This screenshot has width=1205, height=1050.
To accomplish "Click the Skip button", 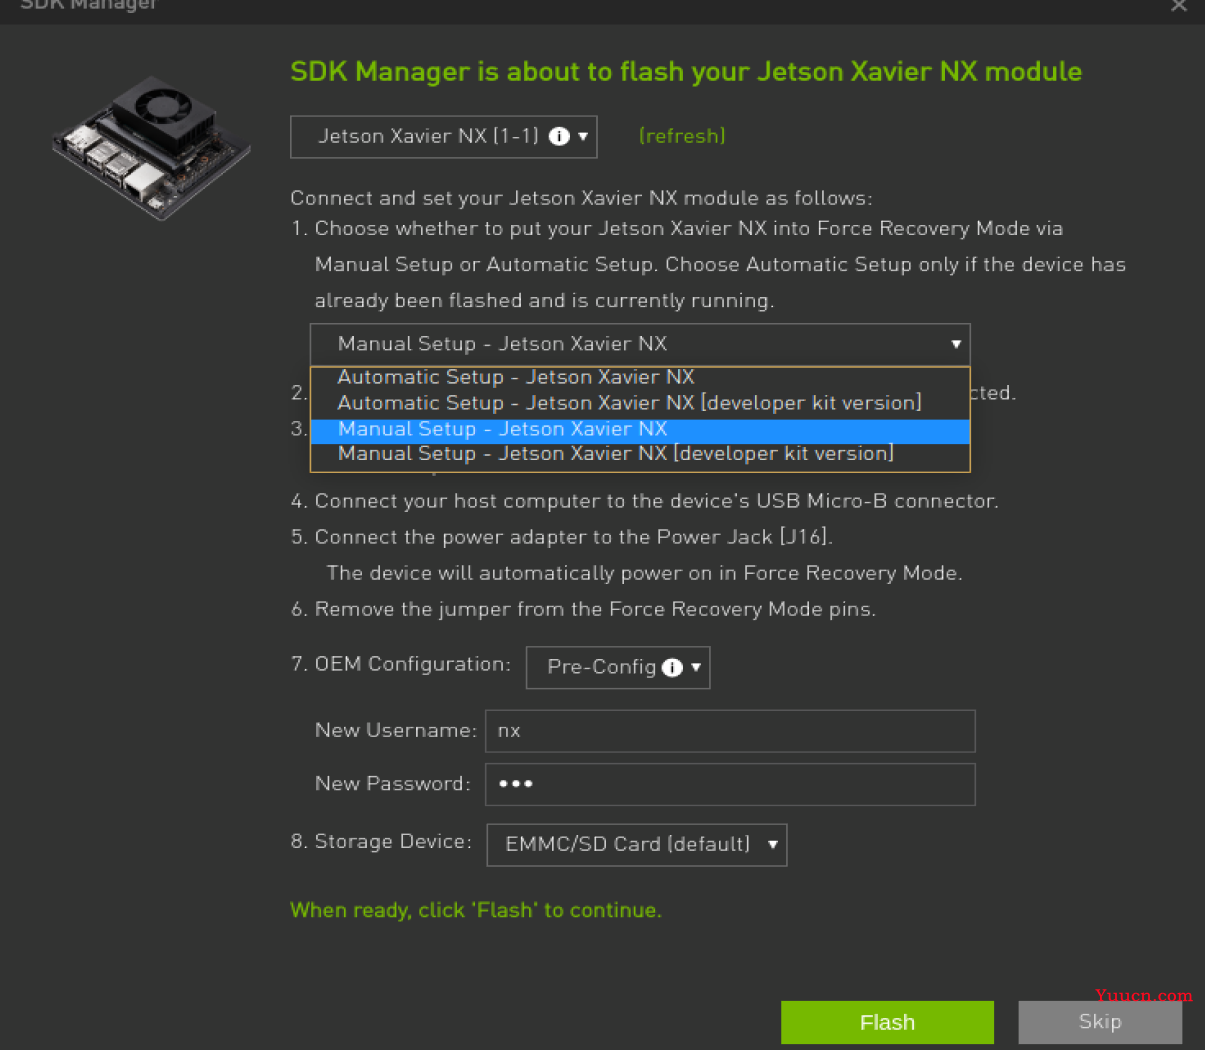I will point(1100,1022).
